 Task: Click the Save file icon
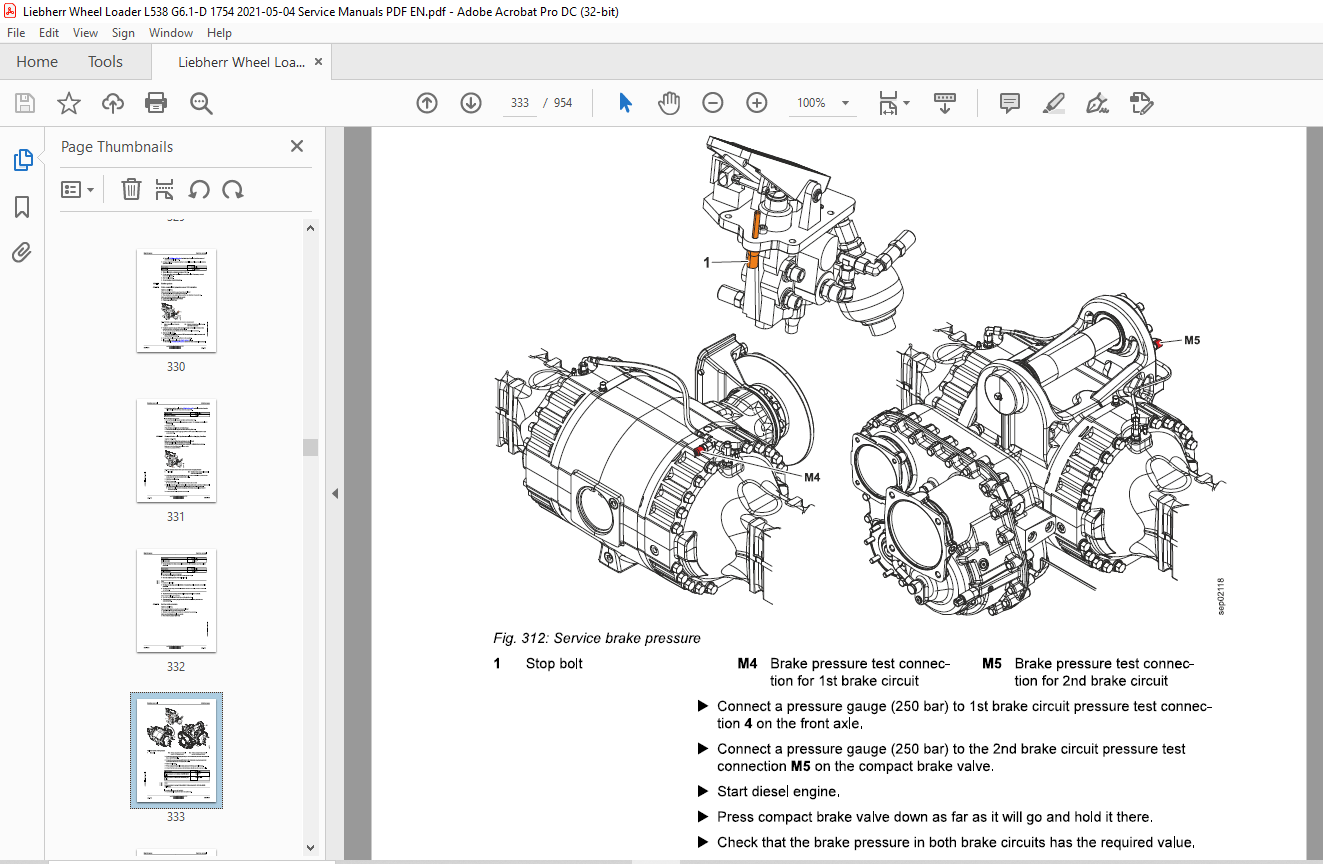25,103
